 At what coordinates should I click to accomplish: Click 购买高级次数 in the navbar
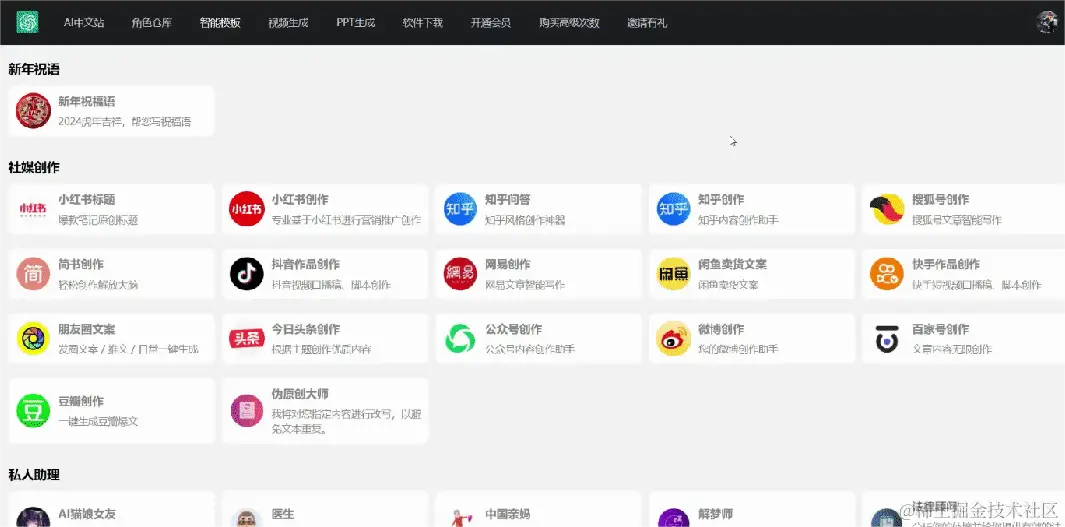[x=569, y=22]
